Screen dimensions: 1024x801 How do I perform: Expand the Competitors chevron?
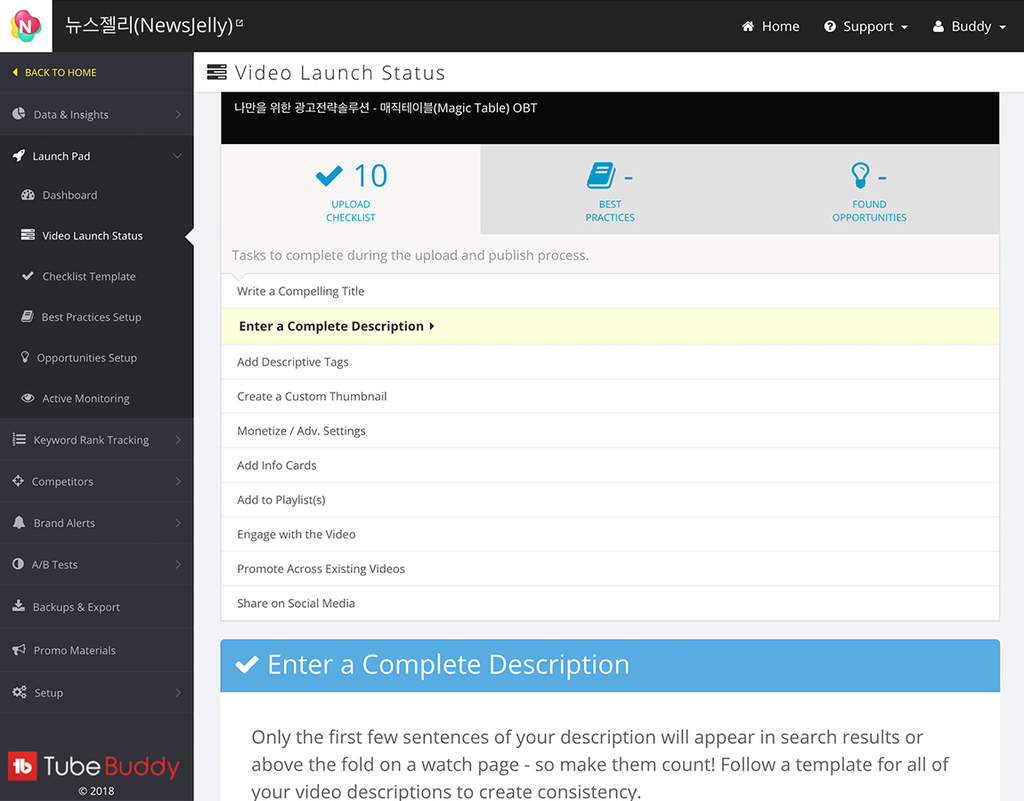pyautogui.click(x=178, y=481)
